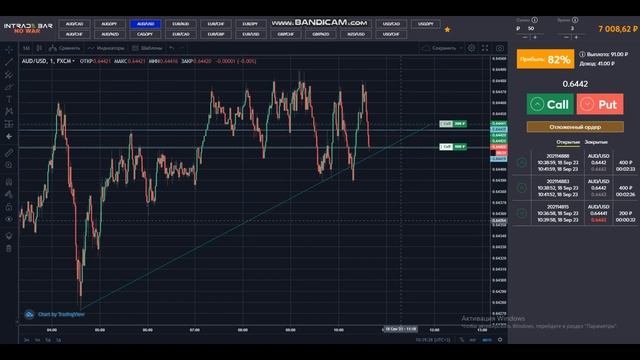Toggle auto scale on the price axis
Viewport: 640px width, 360px height.
tap(487, 340)
